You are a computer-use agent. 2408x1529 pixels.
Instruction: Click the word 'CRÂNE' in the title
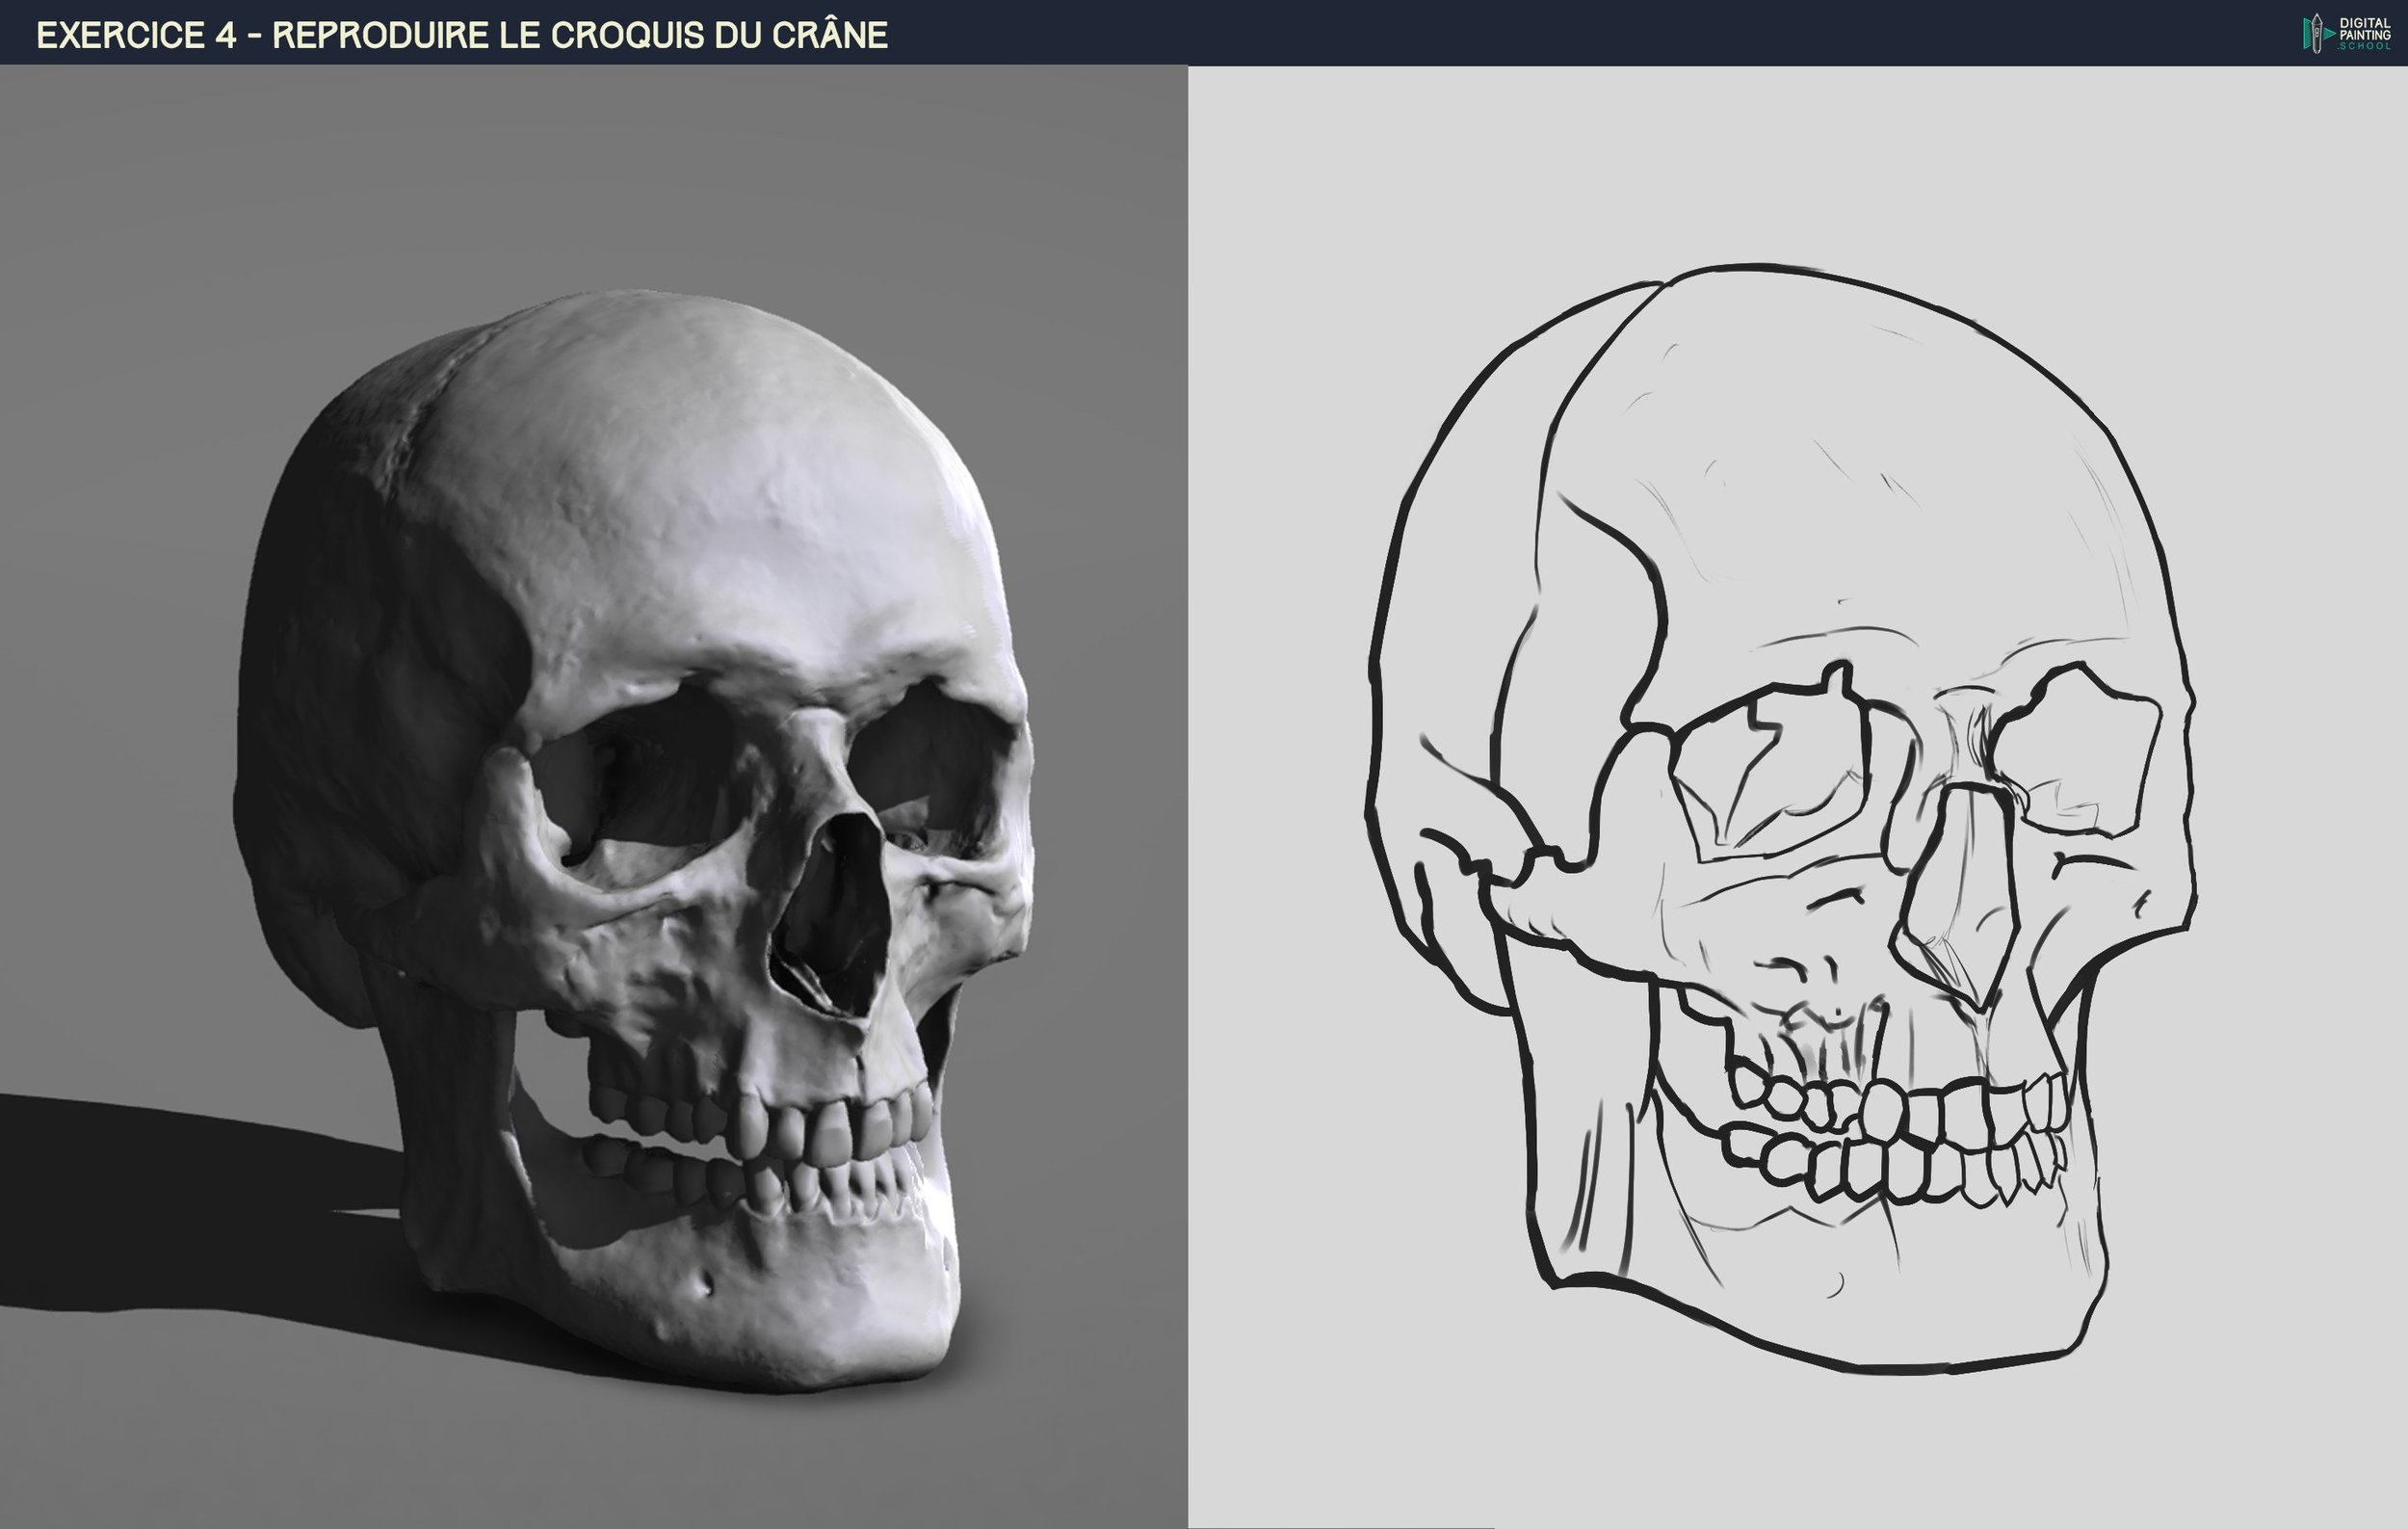(x=830, y=35)
